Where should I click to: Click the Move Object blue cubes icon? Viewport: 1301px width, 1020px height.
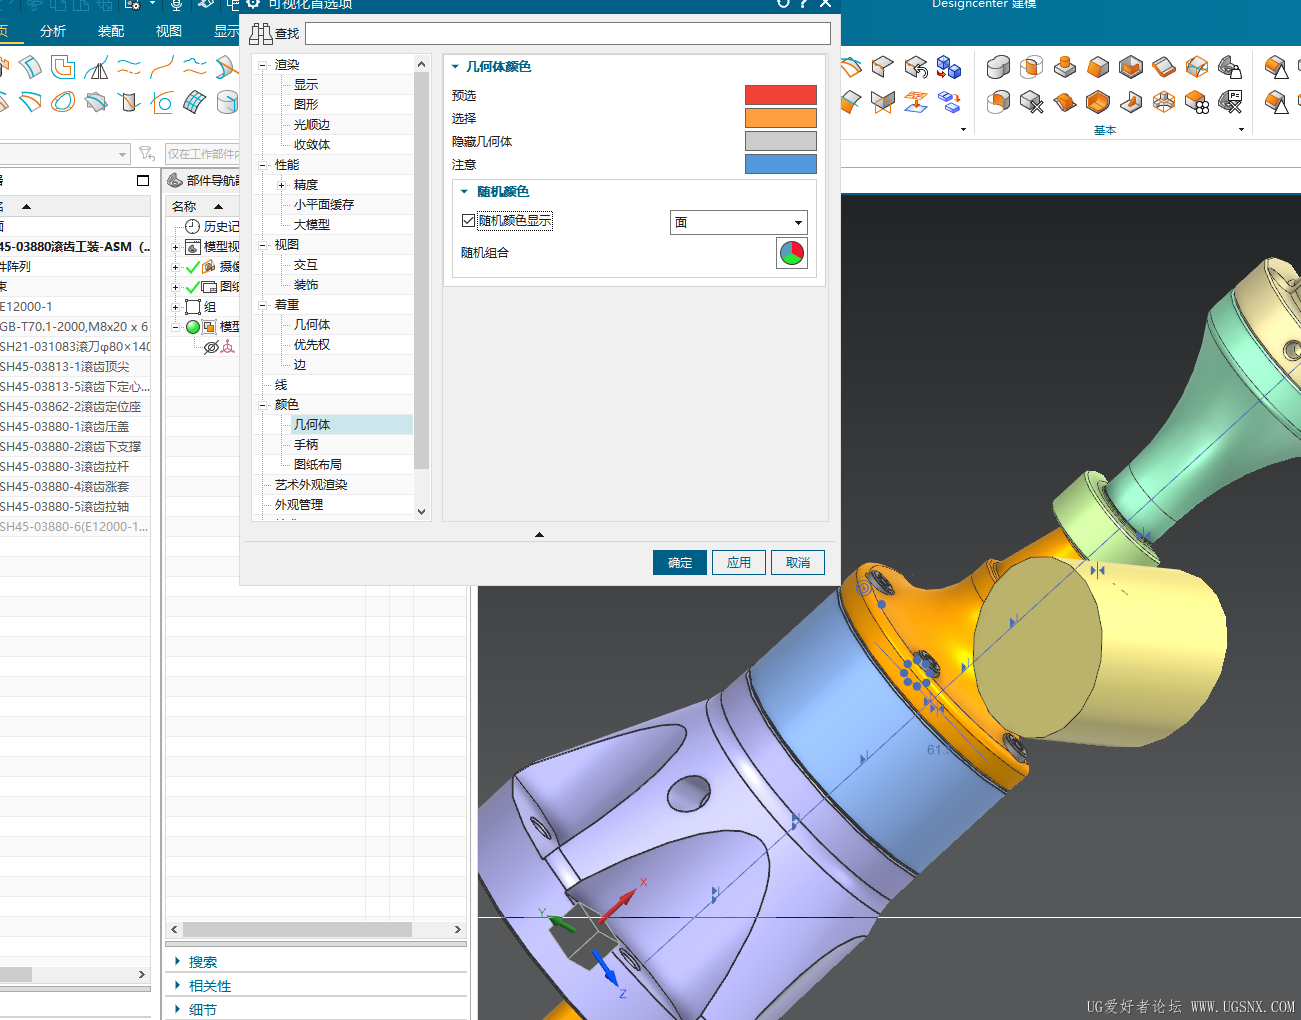click(x=948, y=68)
